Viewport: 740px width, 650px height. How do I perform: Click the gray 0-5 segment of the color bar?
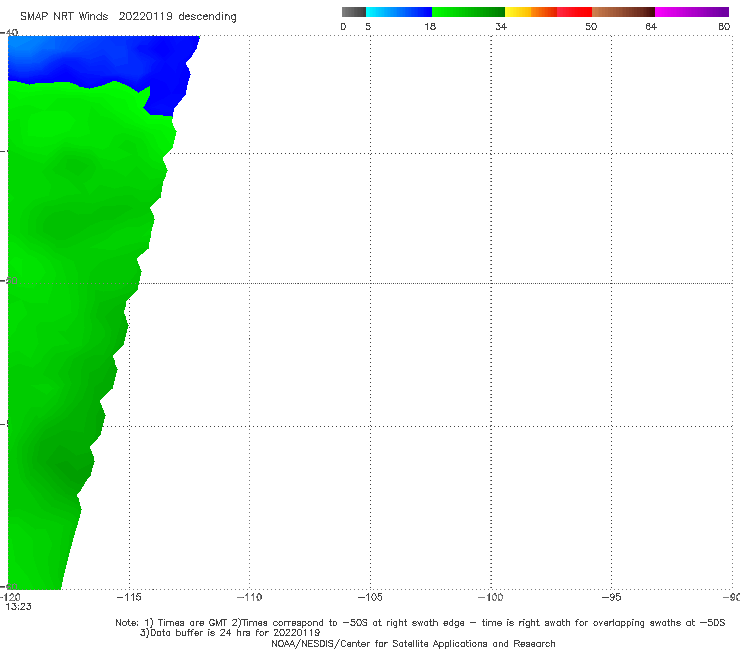[x=353, y=12]
